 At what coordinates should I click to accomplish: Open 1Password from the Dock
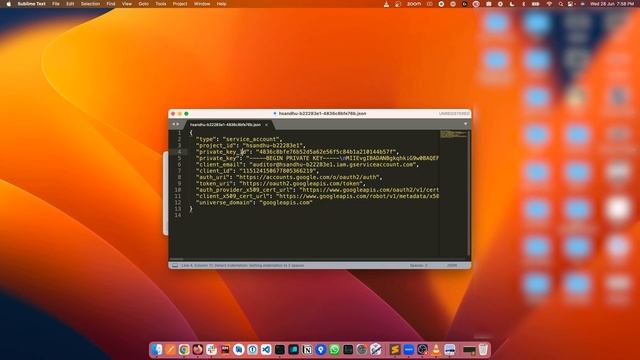[252, 349]
